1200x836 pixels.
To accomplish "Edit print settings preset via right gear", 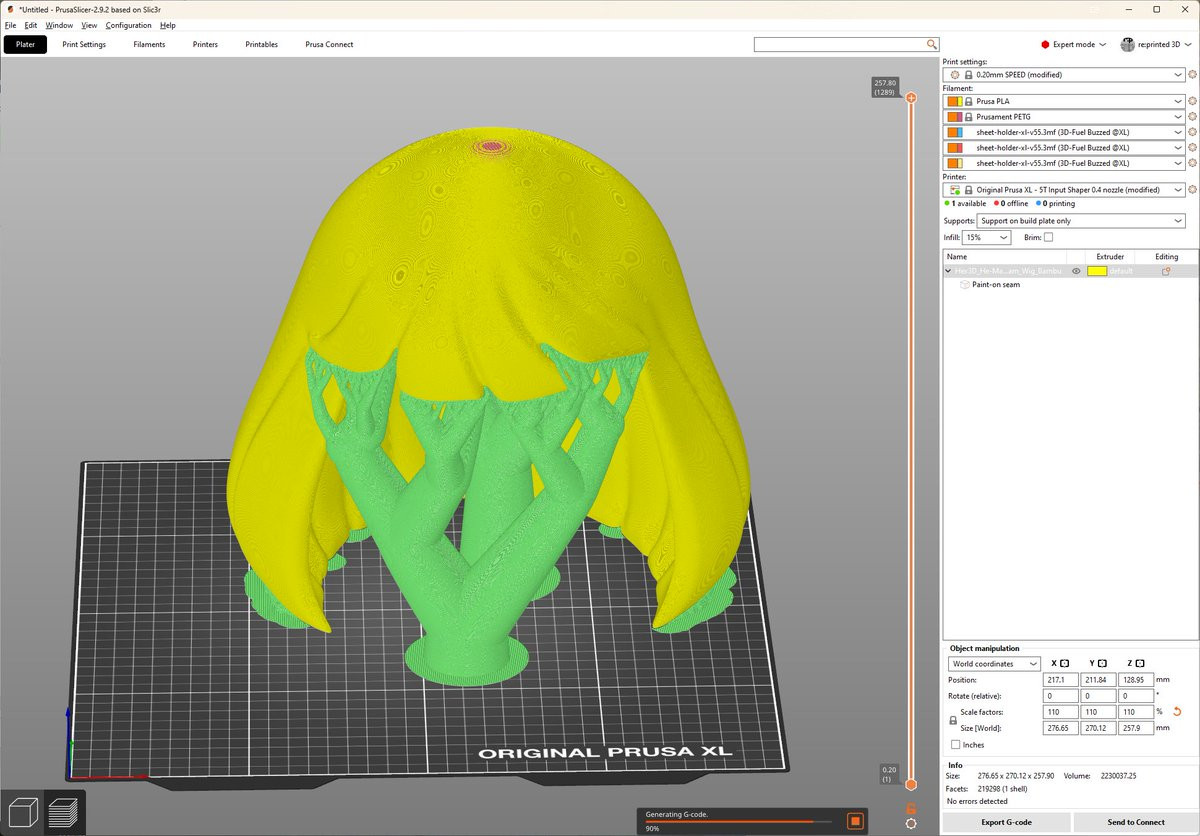I will point(1192,75).
